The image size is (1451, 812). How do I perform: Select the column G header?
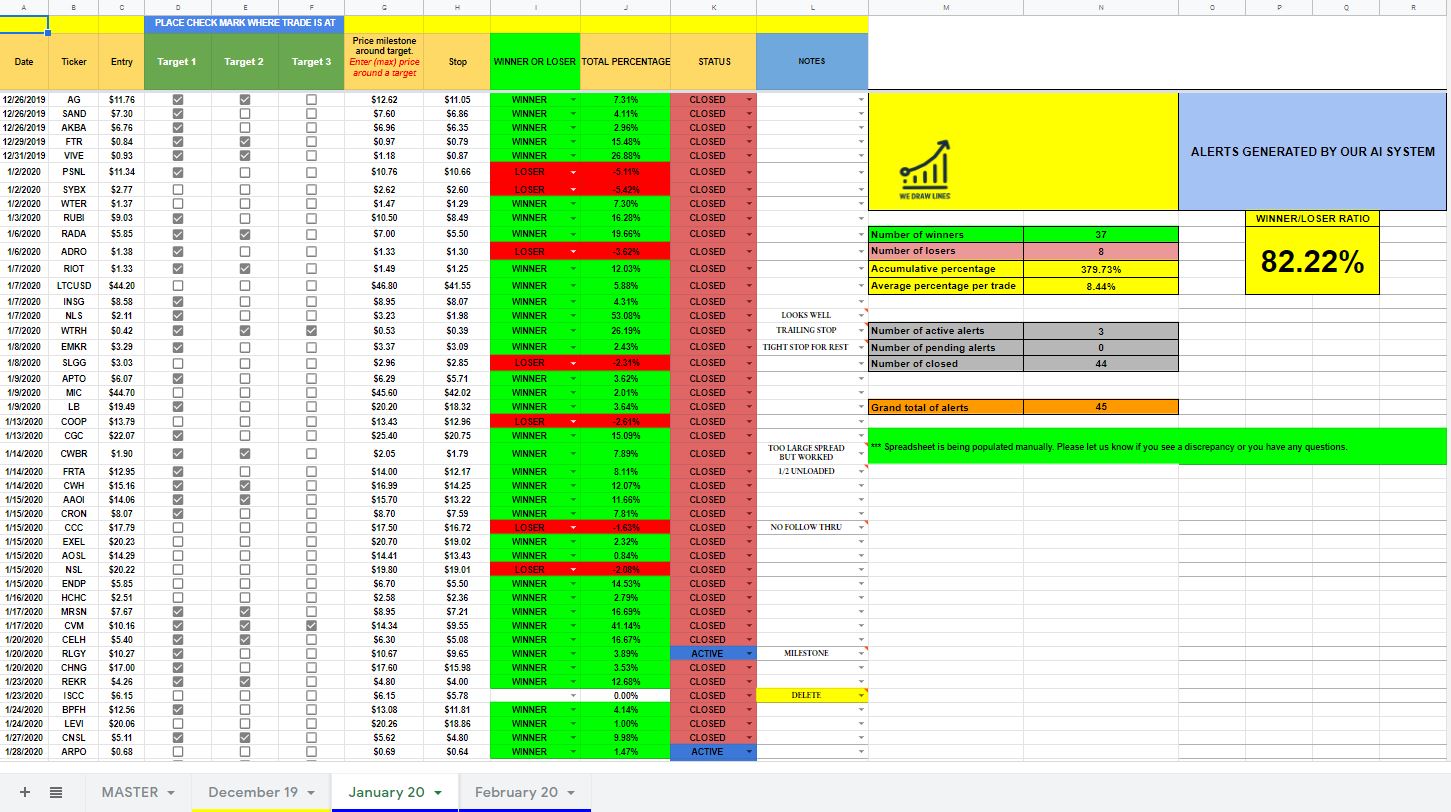pos(384,7)
